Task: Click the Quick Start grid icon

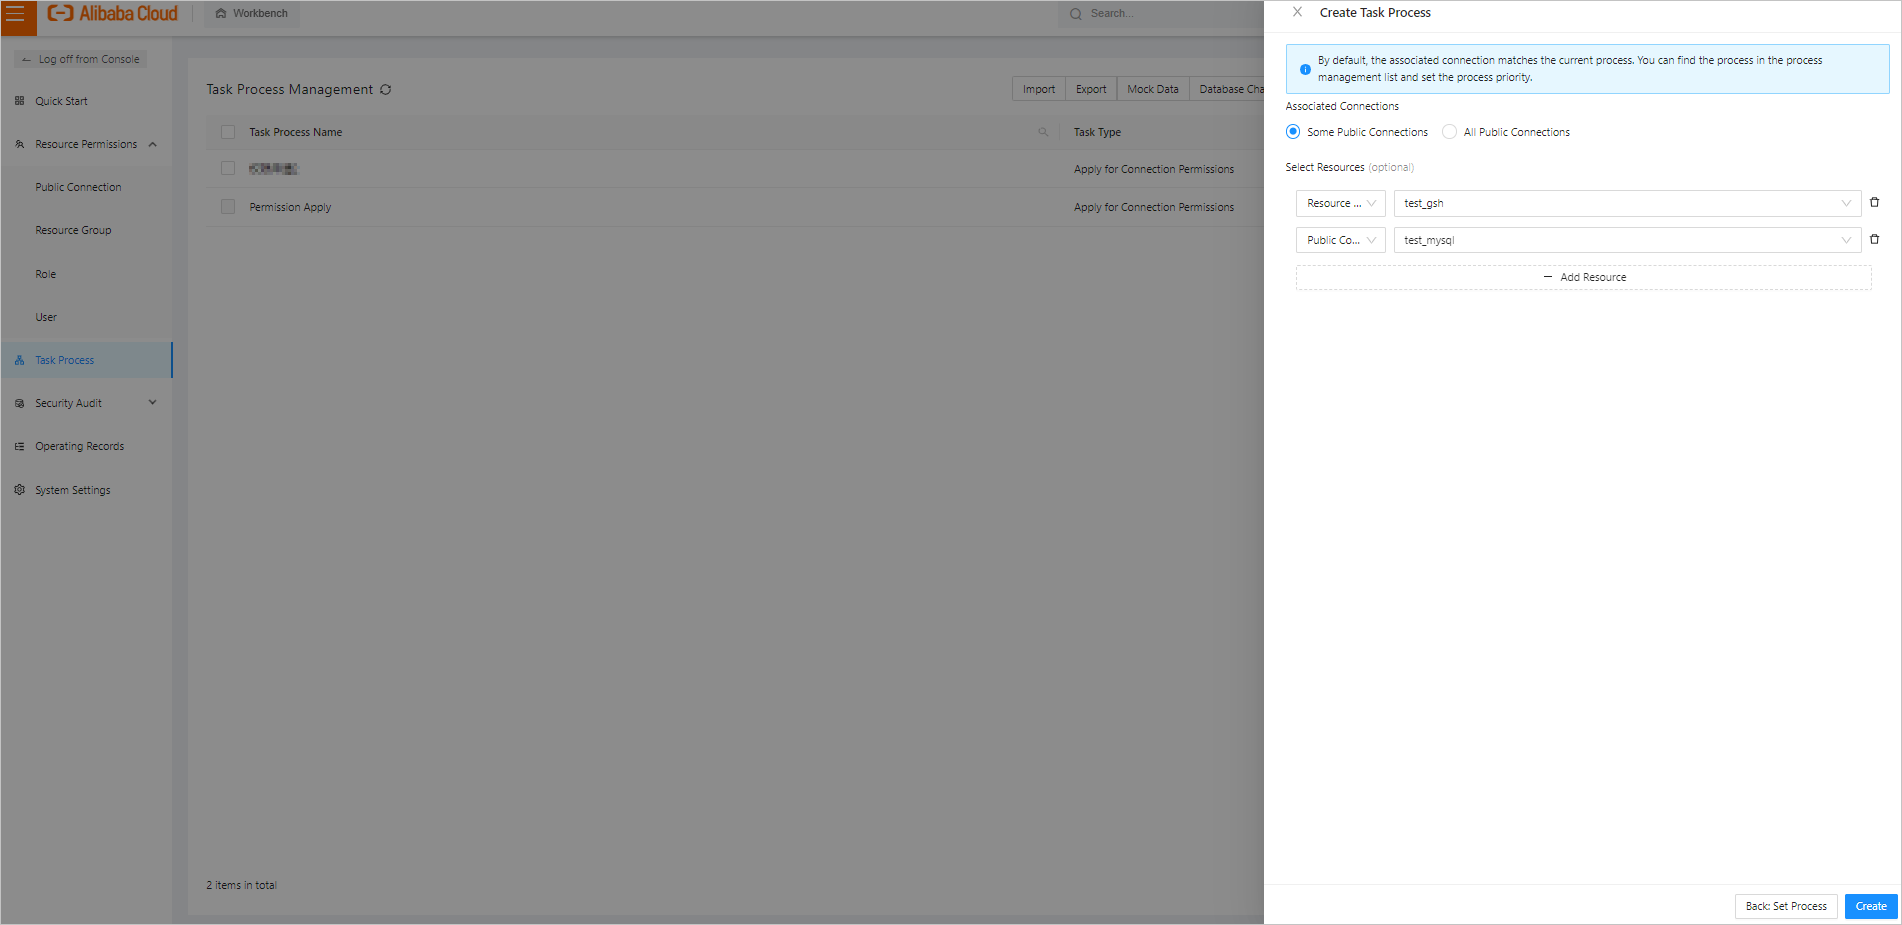Action: [x=20, y=101]
